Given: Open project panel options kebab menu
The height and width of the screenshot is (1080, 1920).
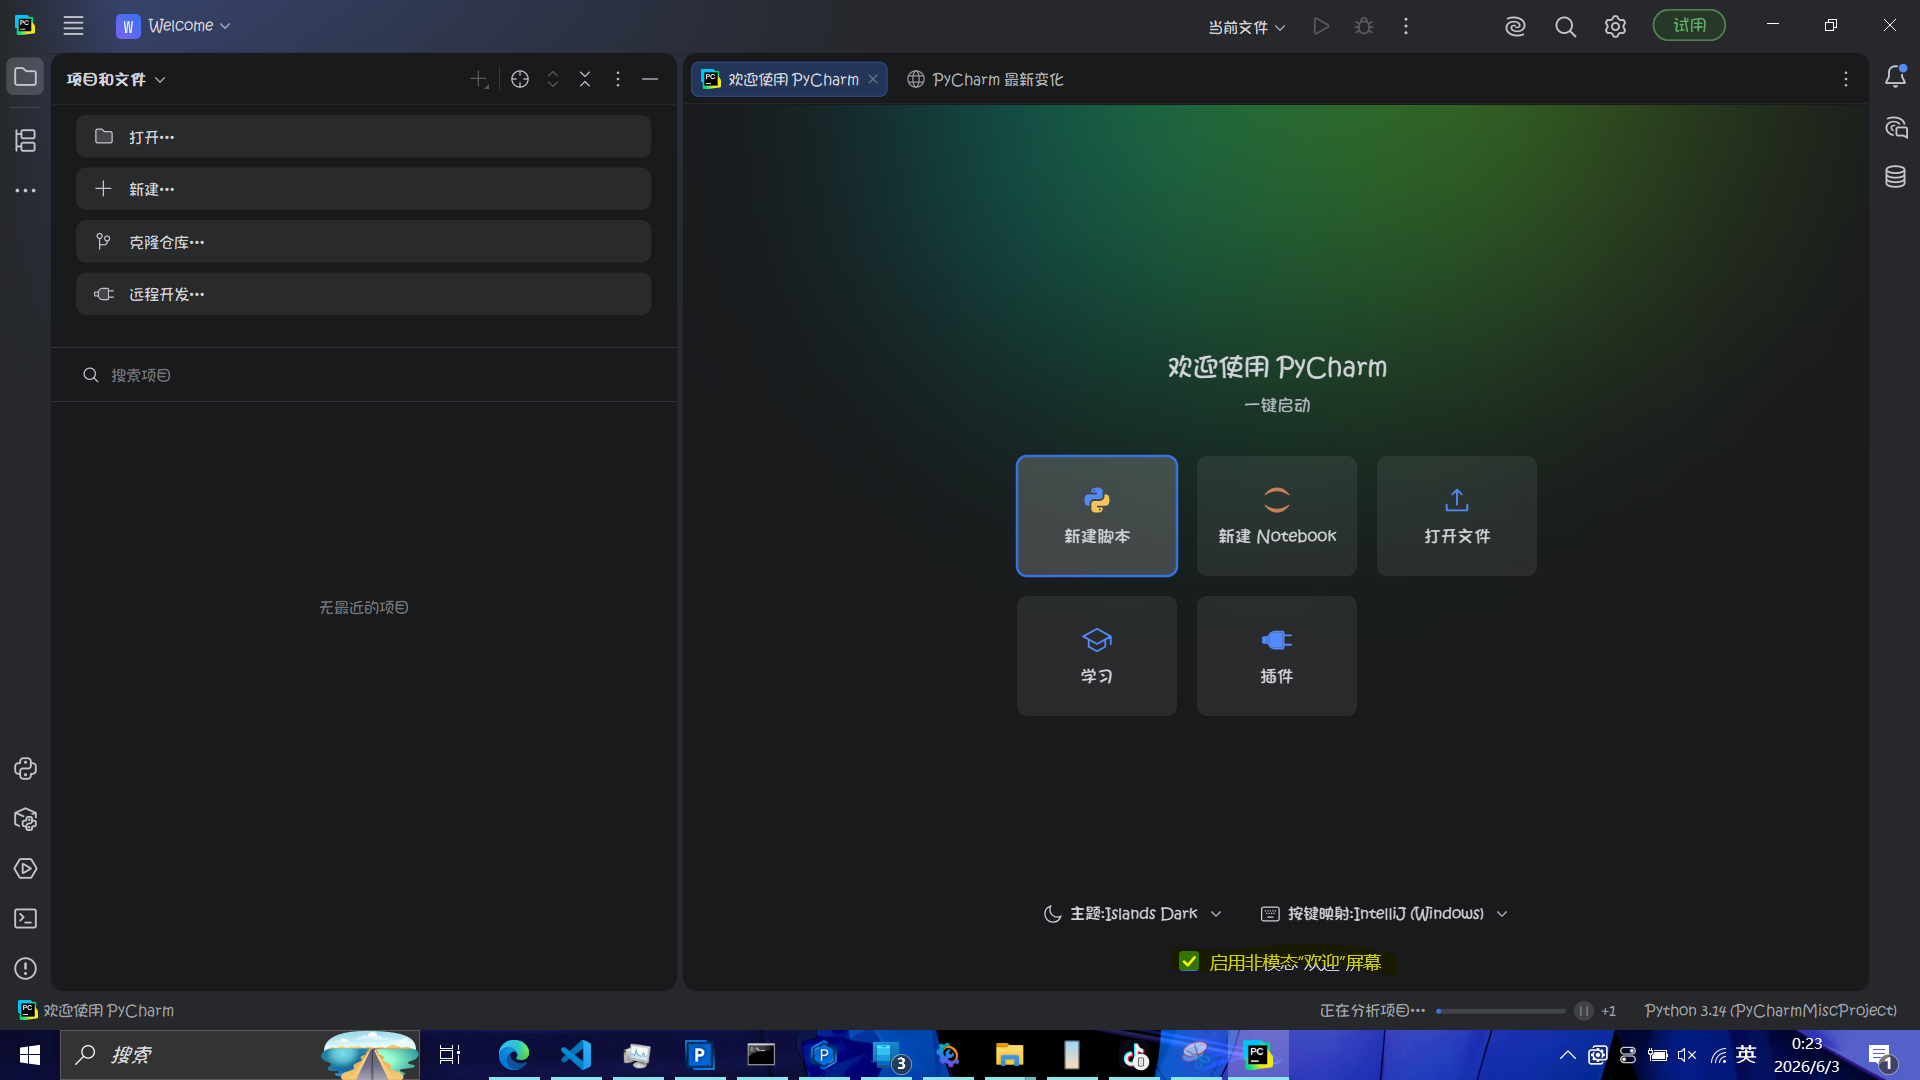Looking at the screenshot, I should [x=618, y=80].
